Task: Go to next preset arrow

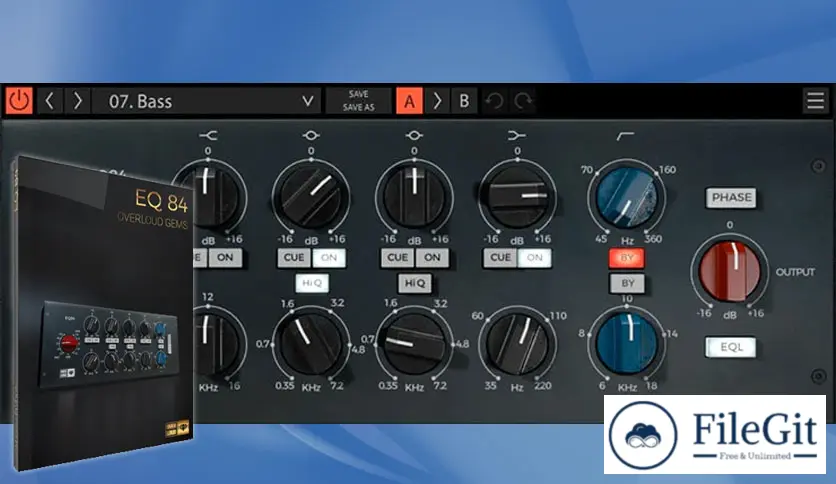Action: (77, 101)
